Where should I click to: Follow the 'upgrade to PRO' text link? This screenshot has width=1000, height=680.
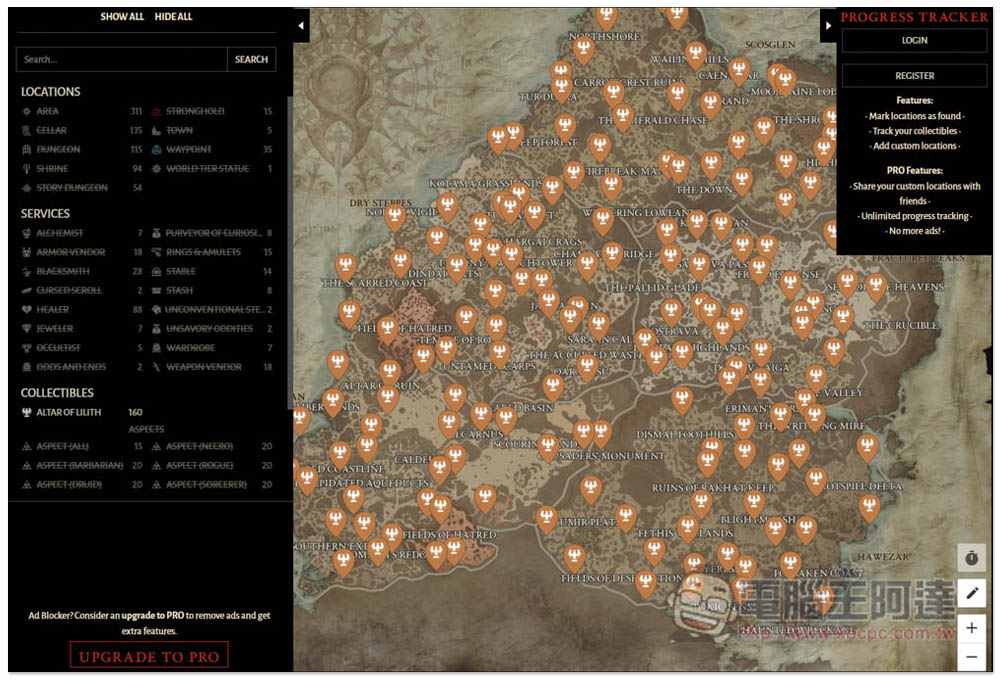pyautogui.click(x=152, y=616)
